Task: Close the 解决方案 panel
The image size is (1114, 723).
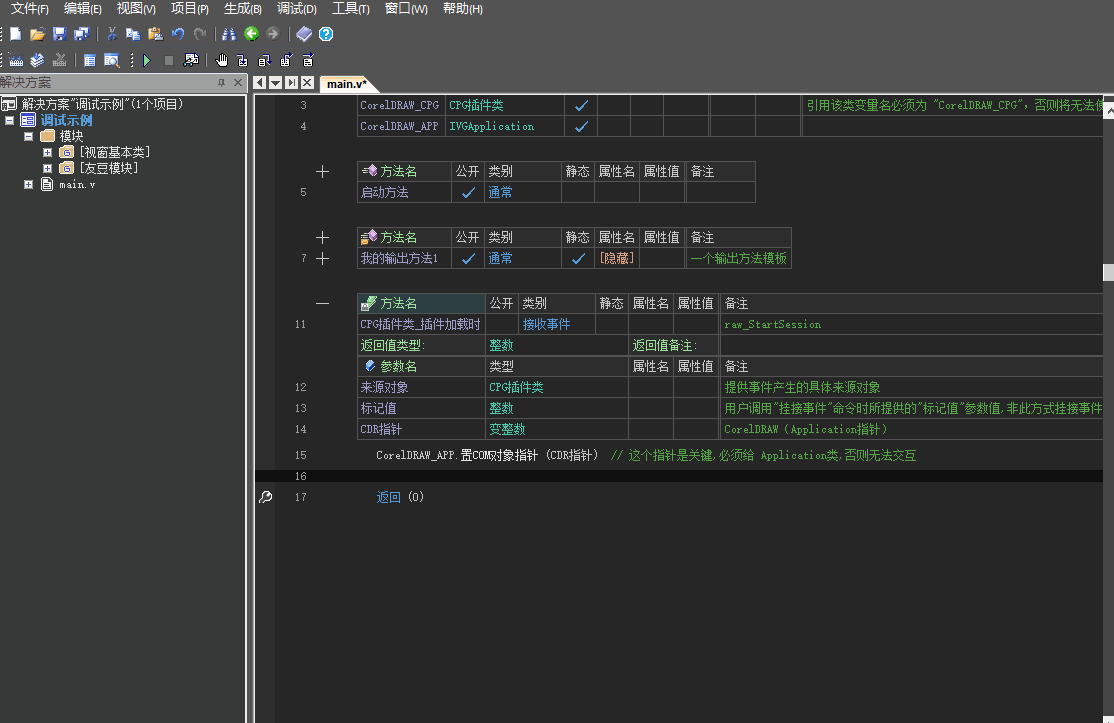Action: [x=237, y=82]
